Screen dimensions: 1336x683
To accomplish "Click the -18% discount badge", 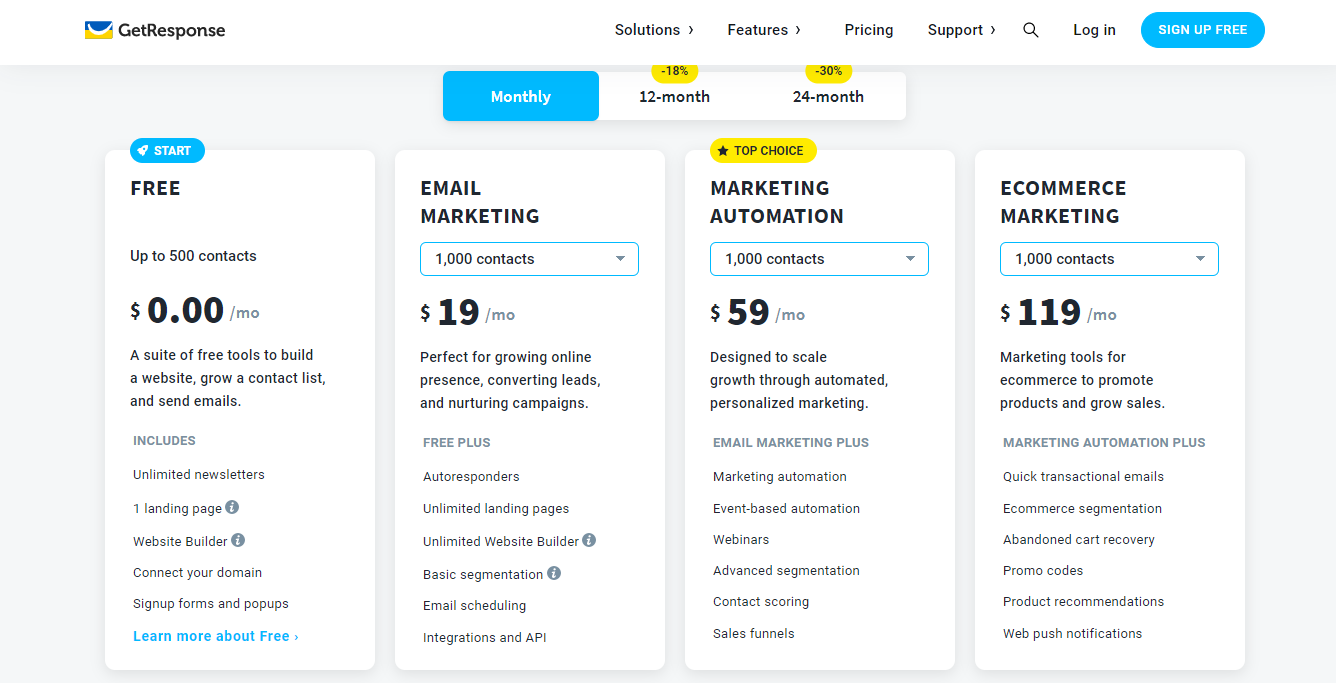I will 675,71.
